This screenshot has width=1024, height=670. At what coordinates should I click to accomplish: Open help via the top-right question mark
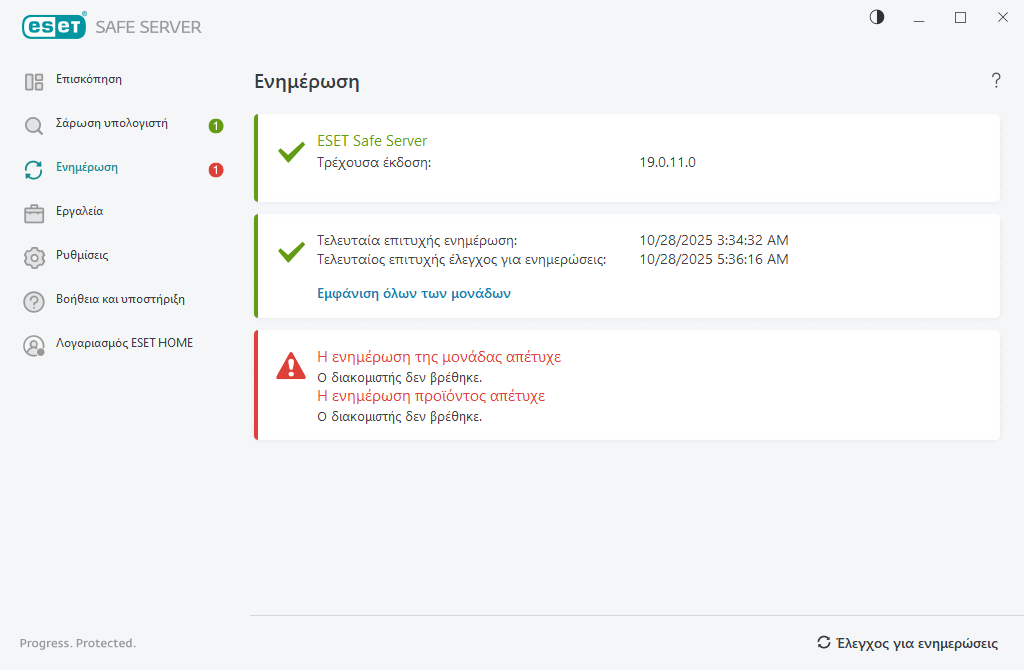(x=996, y=81)
